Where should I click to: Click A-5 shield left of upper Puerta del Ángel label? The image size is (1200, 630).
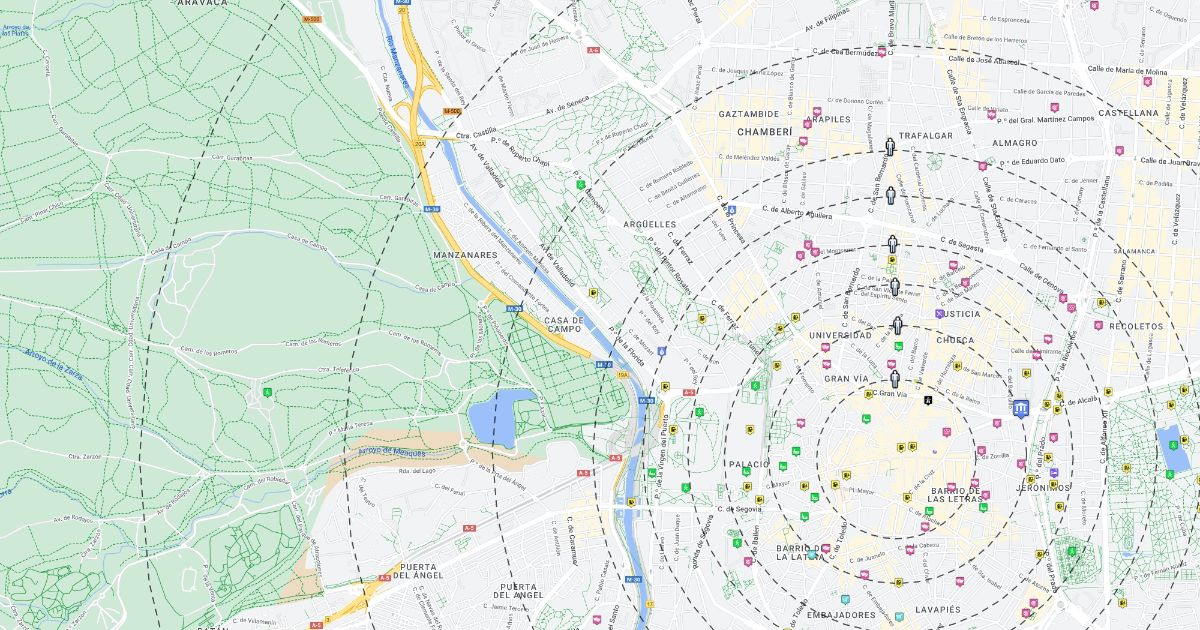(x=385, y=577)
